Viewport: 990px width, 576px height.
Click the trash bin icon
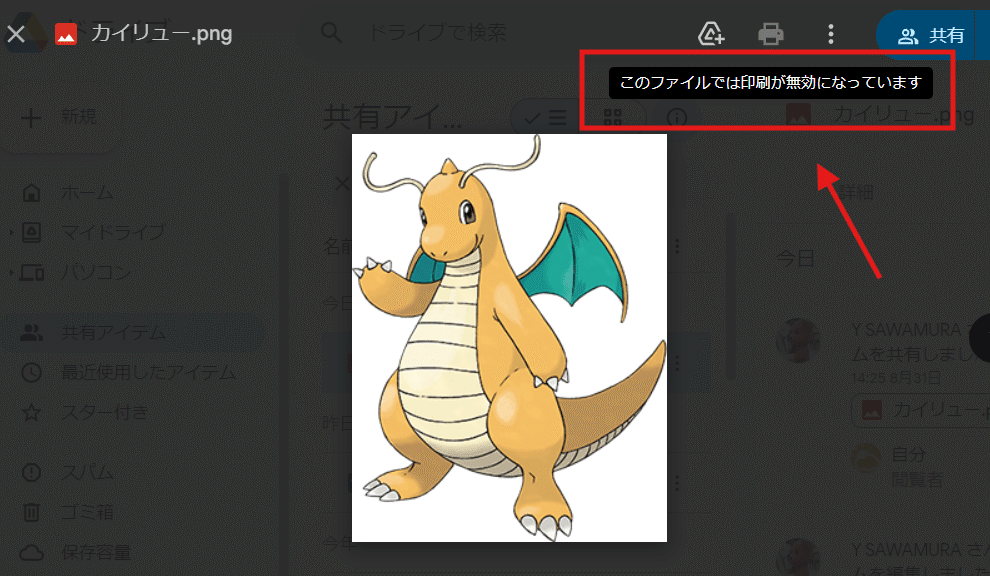pyautogui.click(x=32, y=512)
